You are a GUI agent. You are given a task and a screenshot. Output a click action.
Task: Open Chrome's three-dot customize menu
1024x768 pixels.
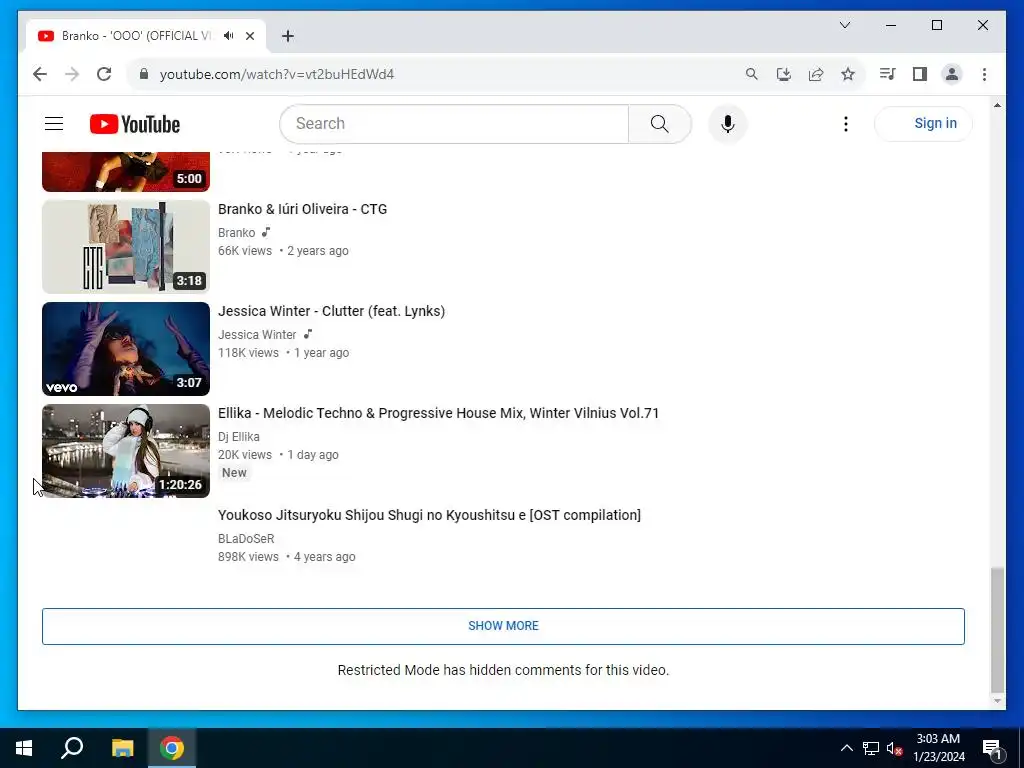point(984,74)
